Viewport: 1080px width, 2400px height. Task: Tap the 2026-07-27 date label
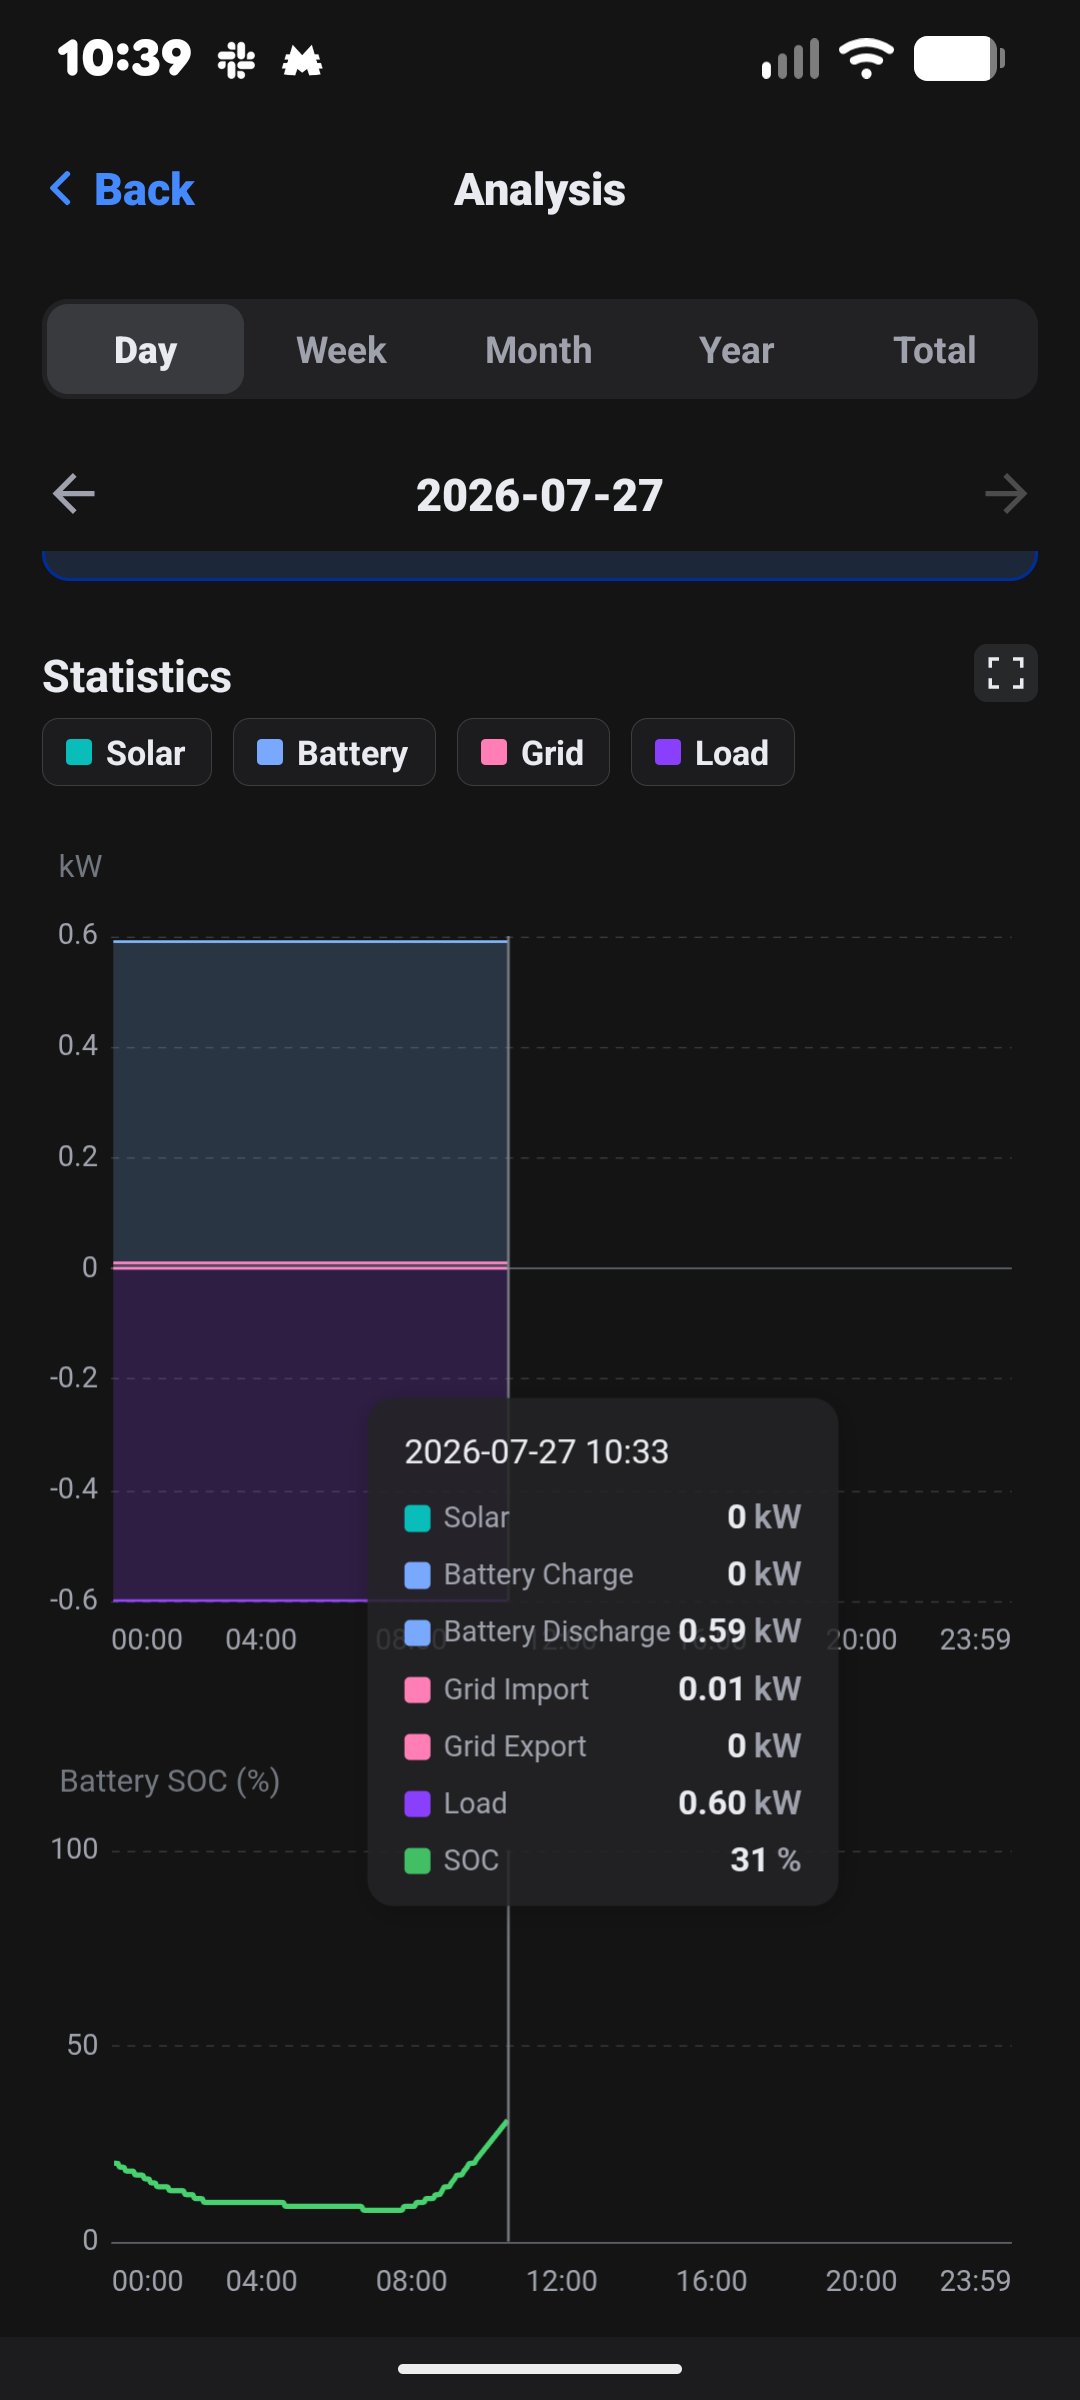(540, 495)
